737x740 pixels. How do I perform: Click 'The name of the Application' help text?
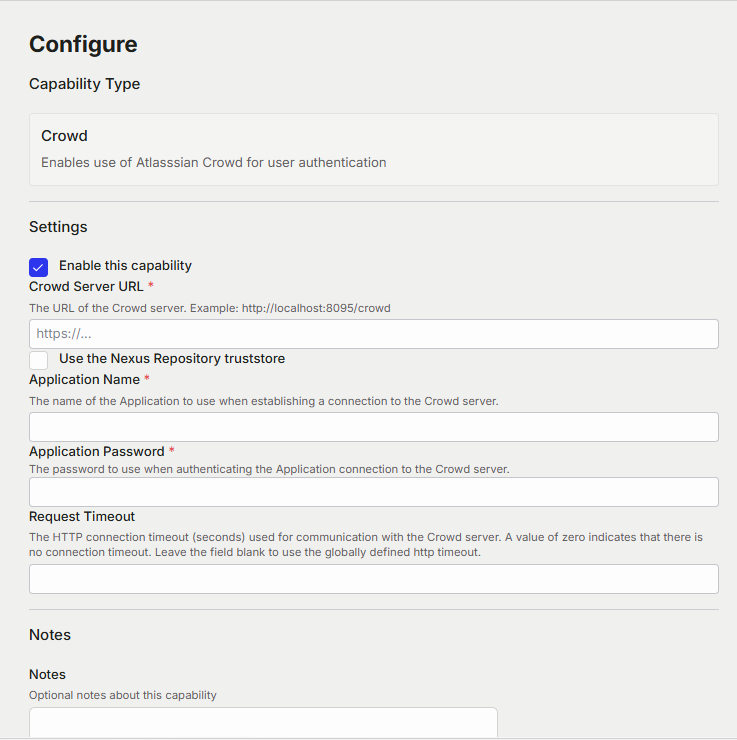tap(264, 401)
